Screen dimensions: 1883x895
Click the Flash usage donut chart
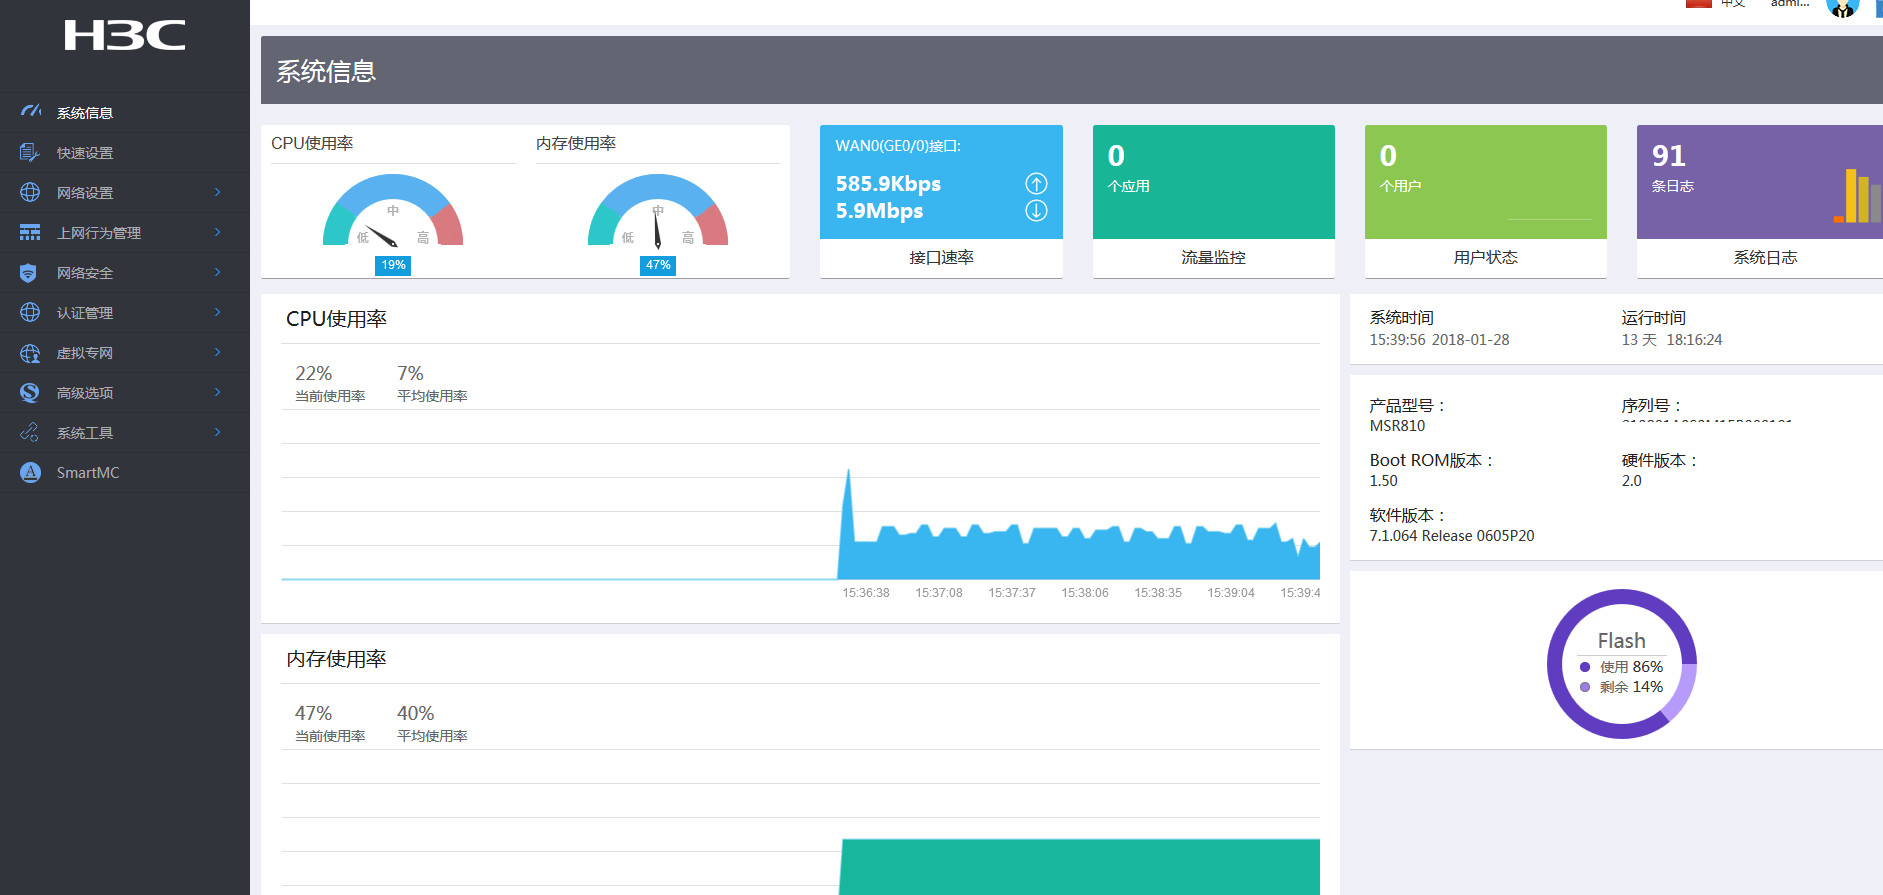coord(1621,664)
